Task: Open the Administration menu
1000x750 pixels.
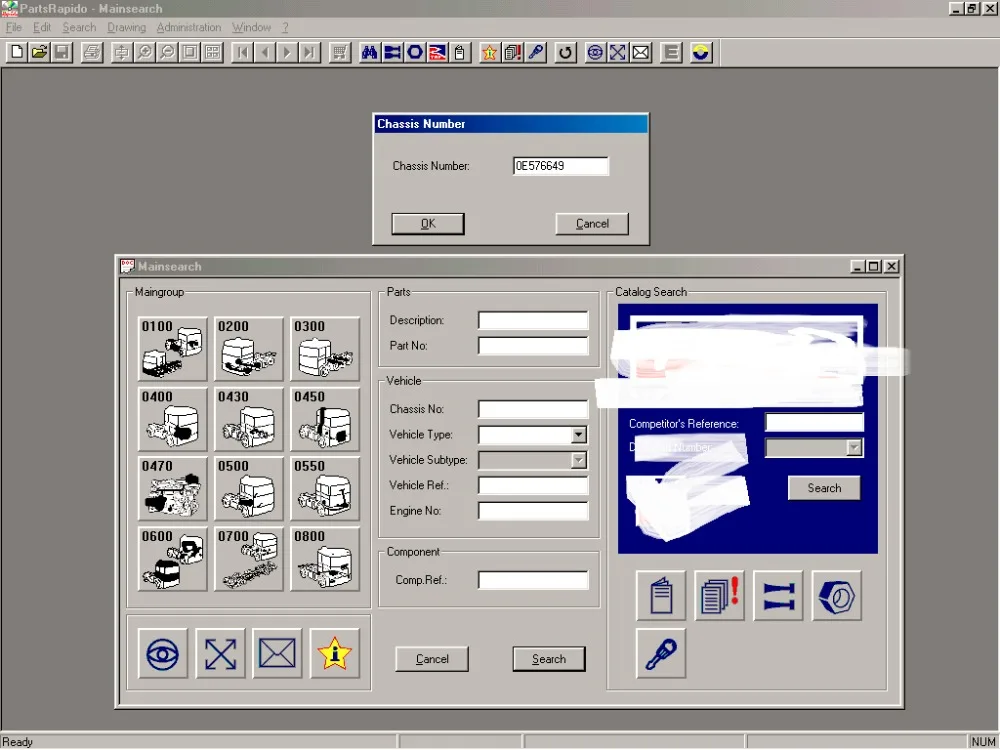Action: [x=189, y=27]
